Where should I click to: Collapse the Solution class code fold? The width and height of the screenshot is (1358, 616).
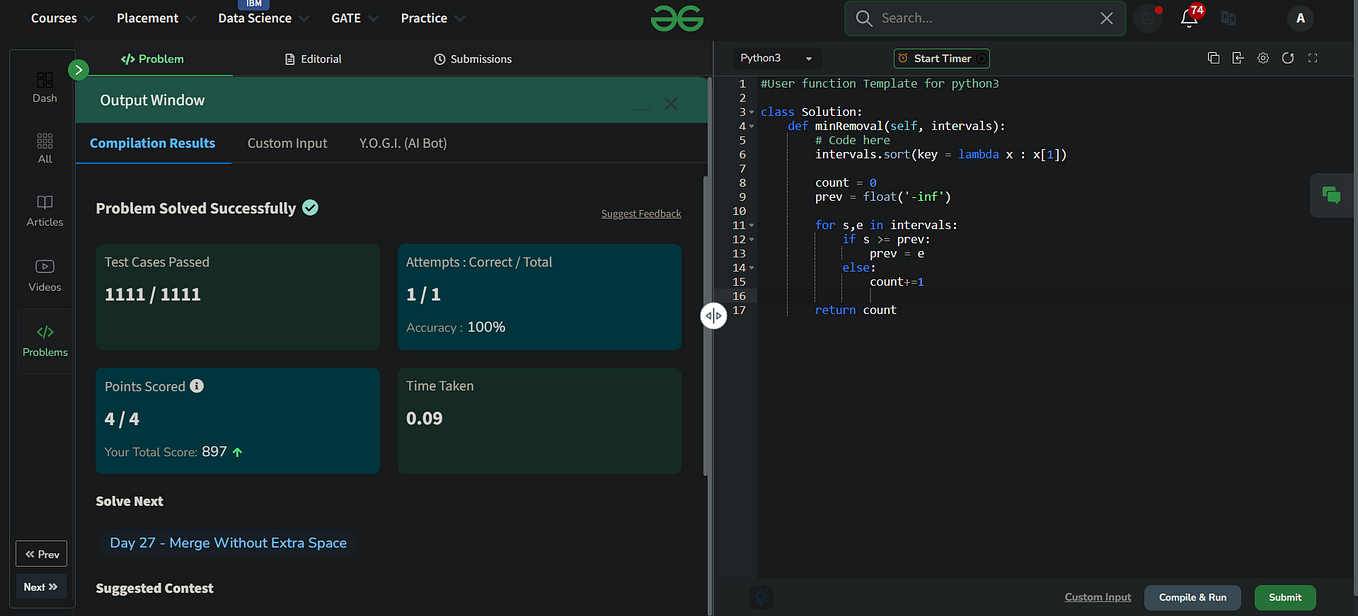[753, 111]
